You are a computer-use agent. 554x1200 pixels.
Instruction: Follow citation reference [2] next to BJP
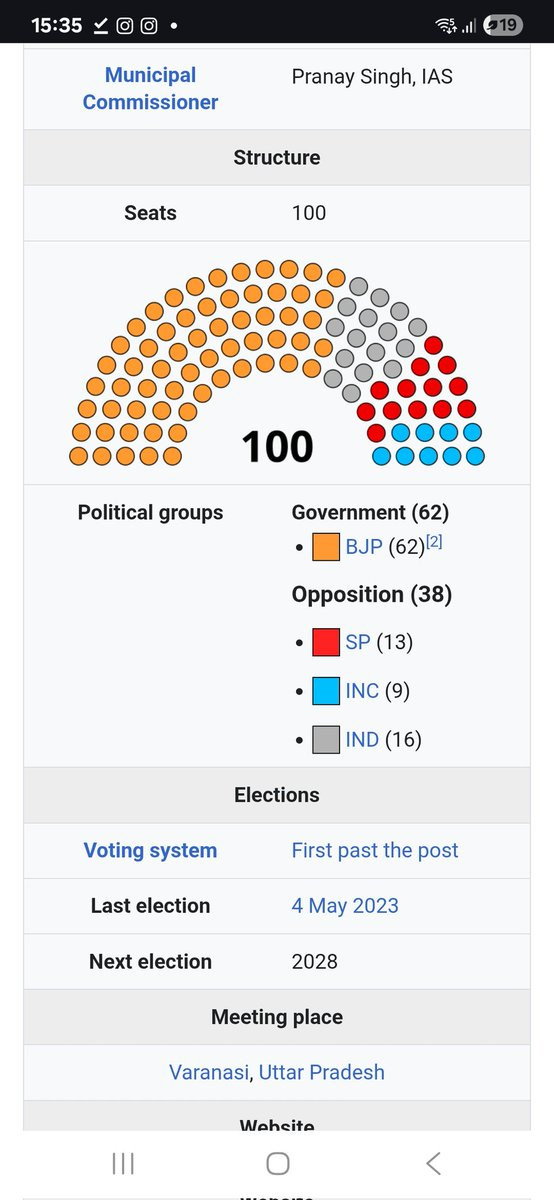point(434,542)
